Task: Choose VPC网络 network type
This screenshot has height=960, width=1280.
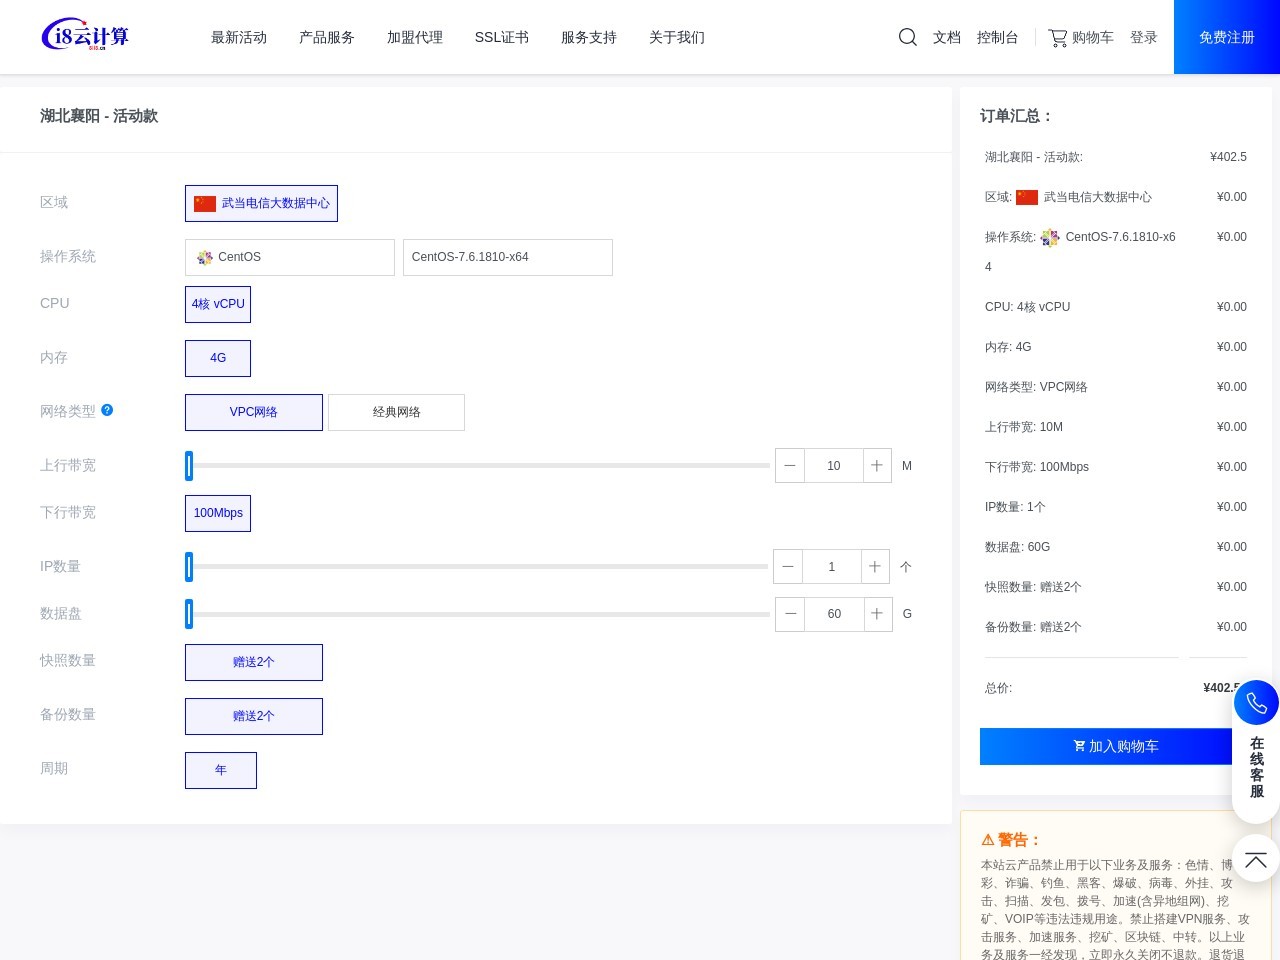Action: pyautogui.click(x=254, y=412)
